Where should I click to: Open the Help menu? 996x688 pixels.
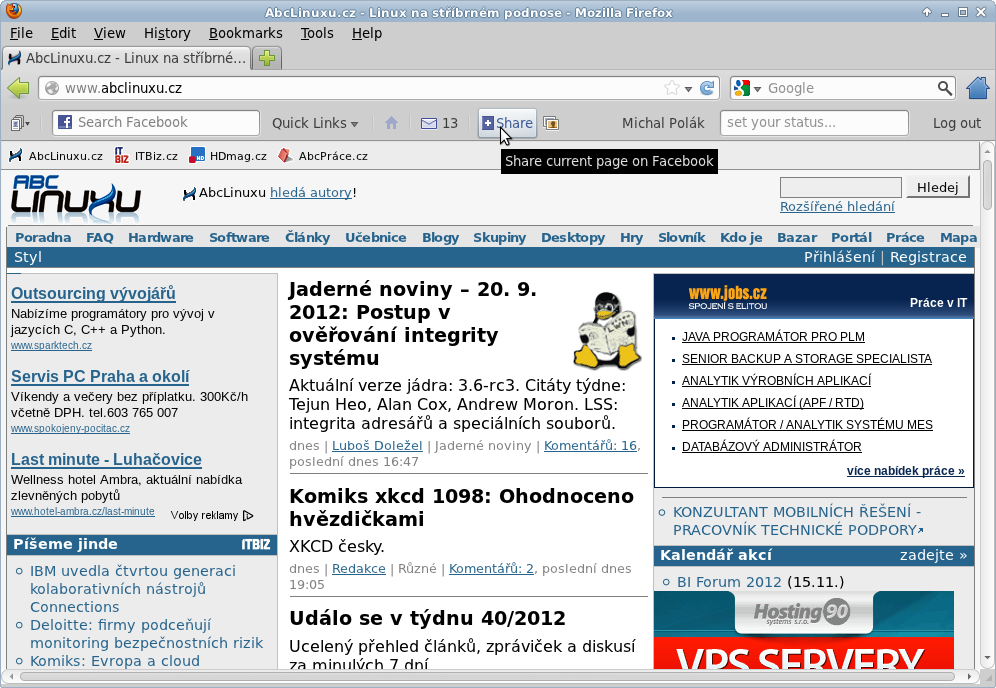point(367,33)
